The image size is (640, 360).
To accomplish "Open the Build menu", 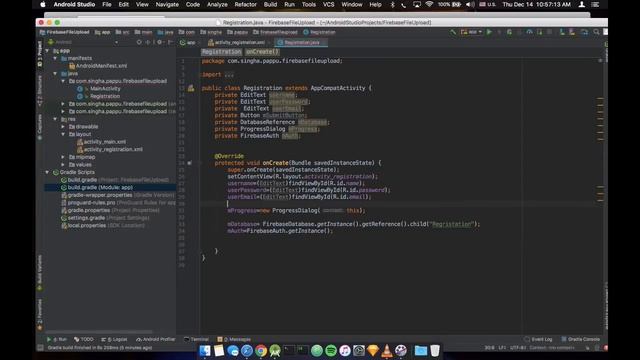I will [x=270, y=4].
